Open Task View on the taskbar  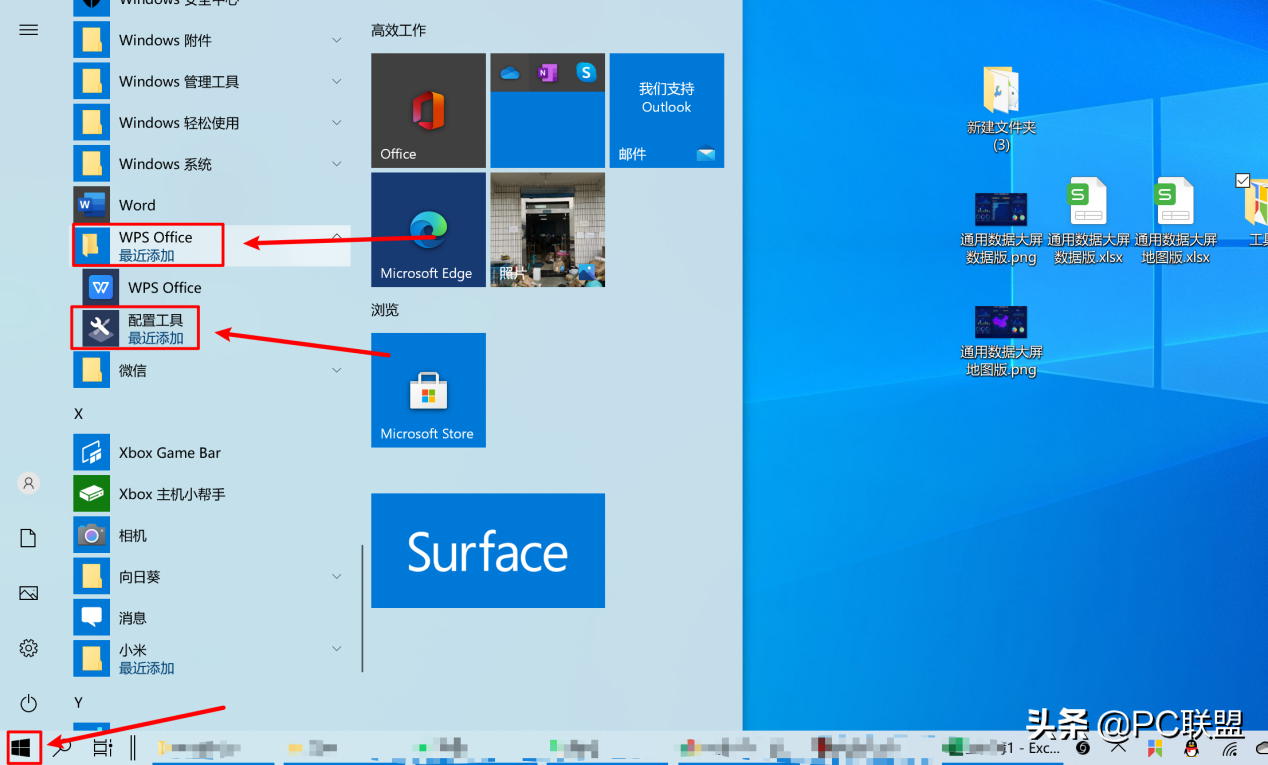click(102, 747)
